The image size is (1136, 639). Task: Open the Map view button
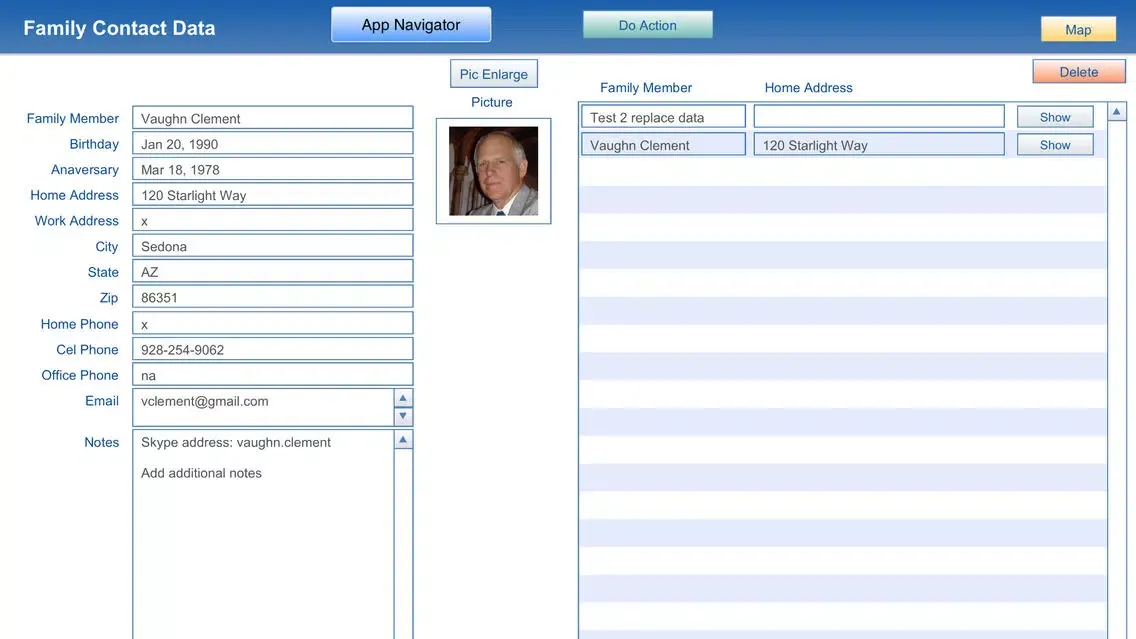click(1078, 29)
